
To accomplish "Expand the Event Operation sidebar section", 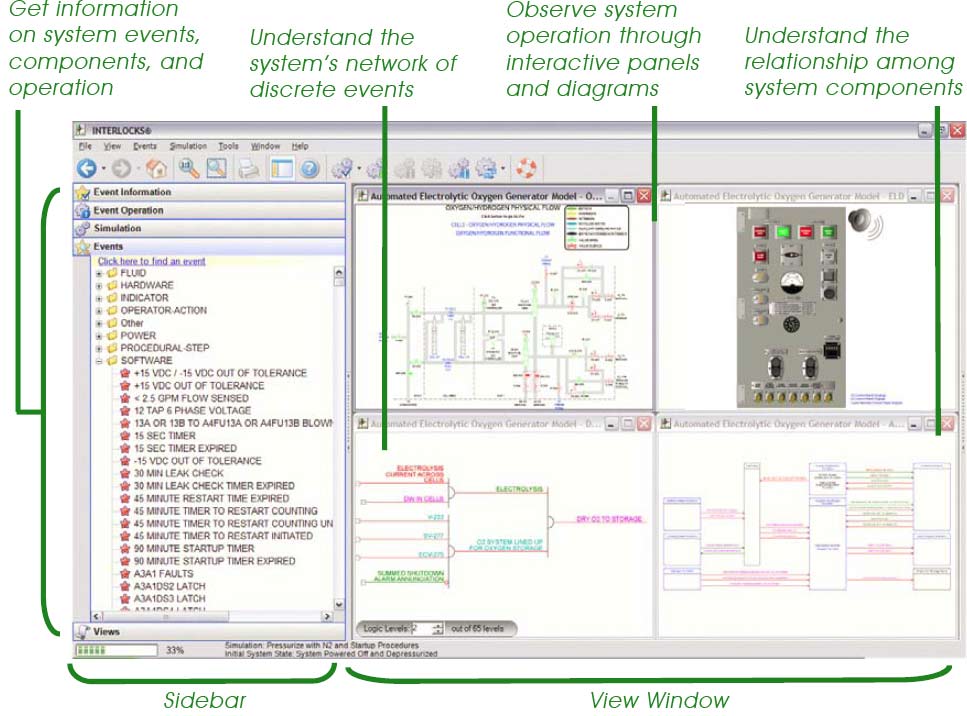I will [x=209, y=210].
